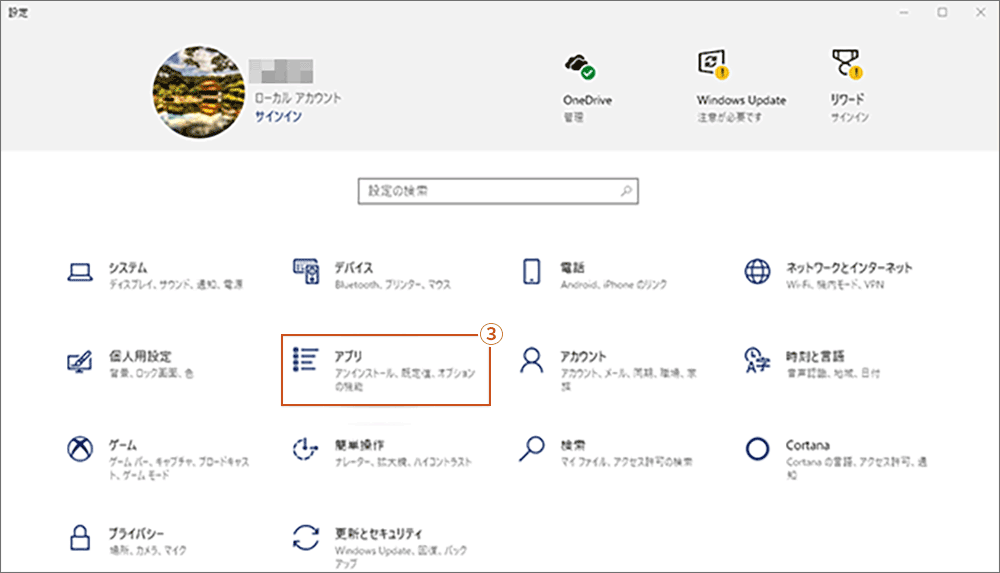Open the 簡単操作 ease of access icon
Image resolution: width=1000 pixels, height=573 pixels.
(x=305, y=449)
